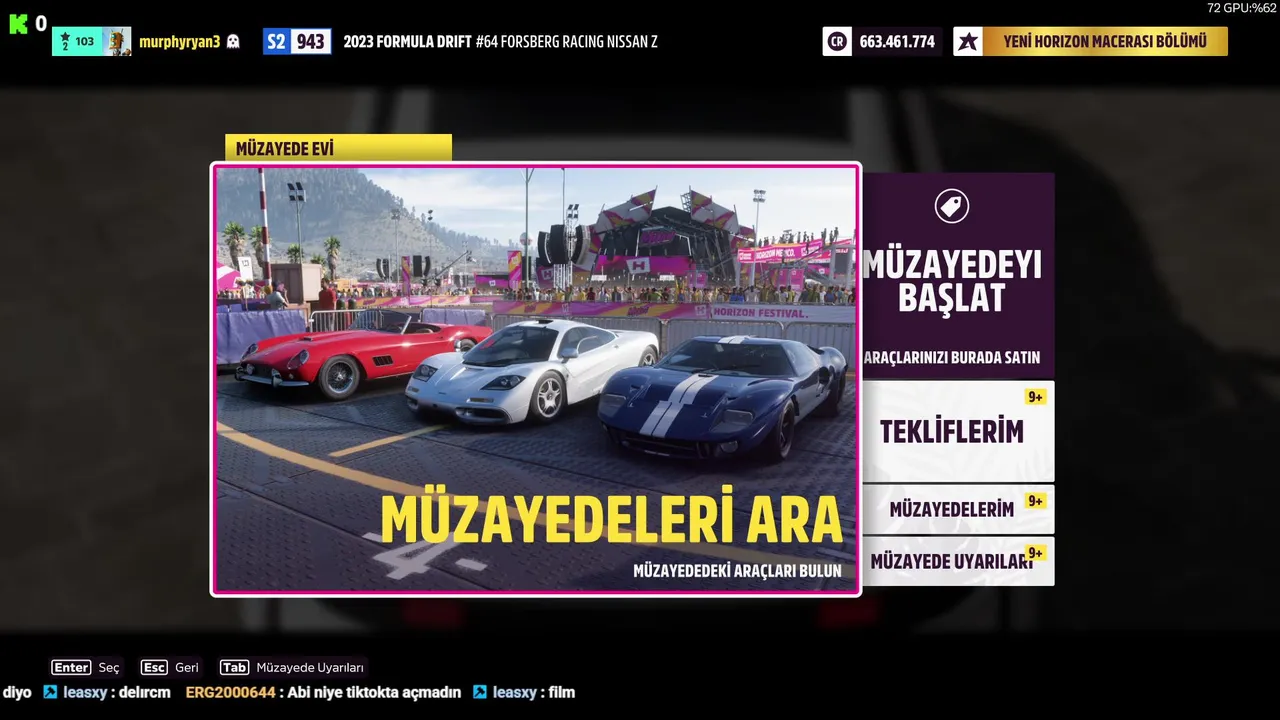The height and width of the screenshot is (720, 1280).
Task: Click the Enter Seç prompt
Action: coord(85,667)
